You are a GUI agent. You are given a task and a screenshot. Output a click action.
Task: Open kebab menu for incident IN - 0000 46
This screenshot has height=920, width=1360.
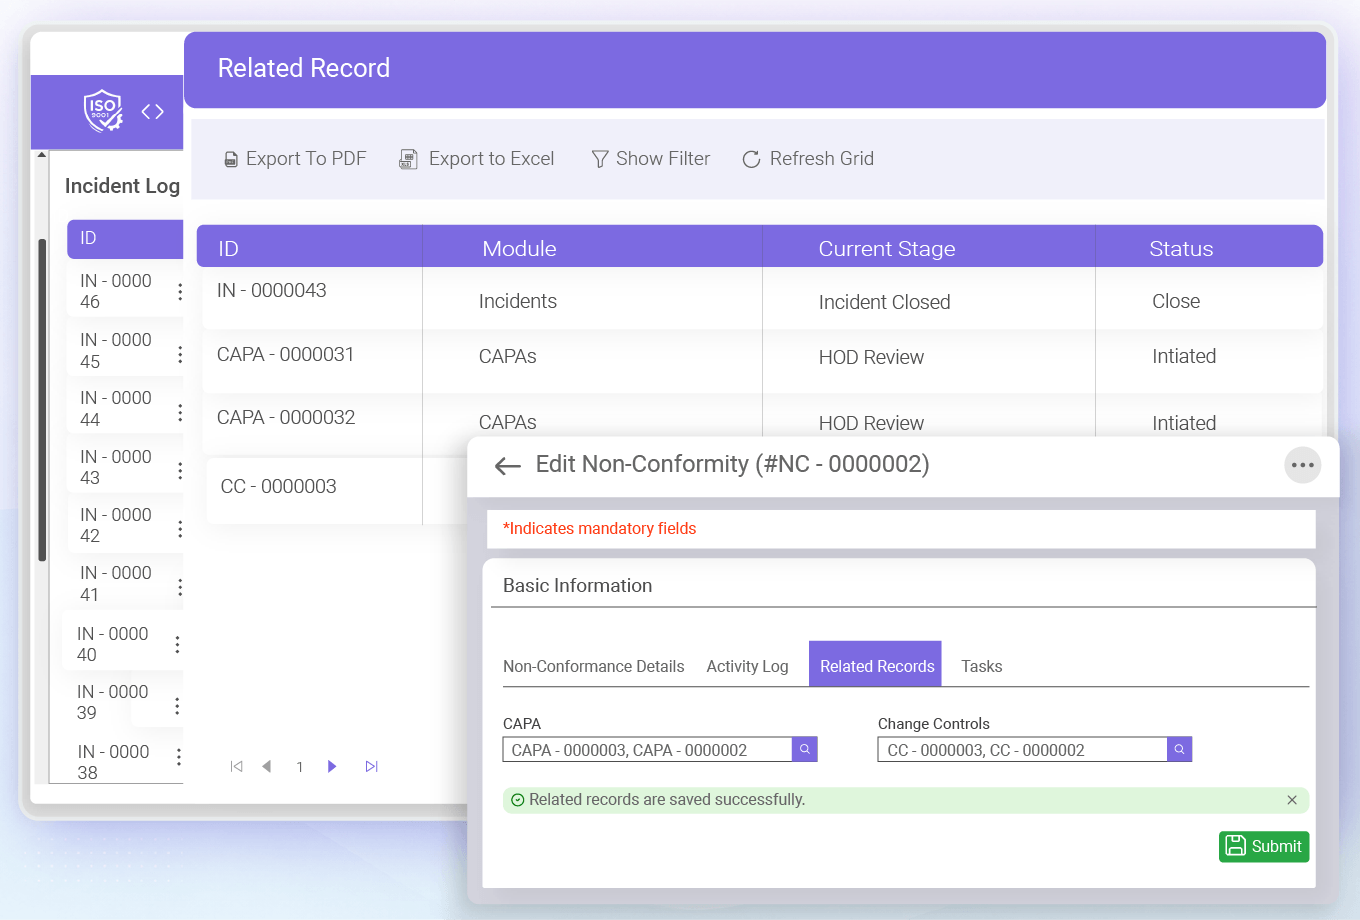pyautogui.click(x=180, y=291)
